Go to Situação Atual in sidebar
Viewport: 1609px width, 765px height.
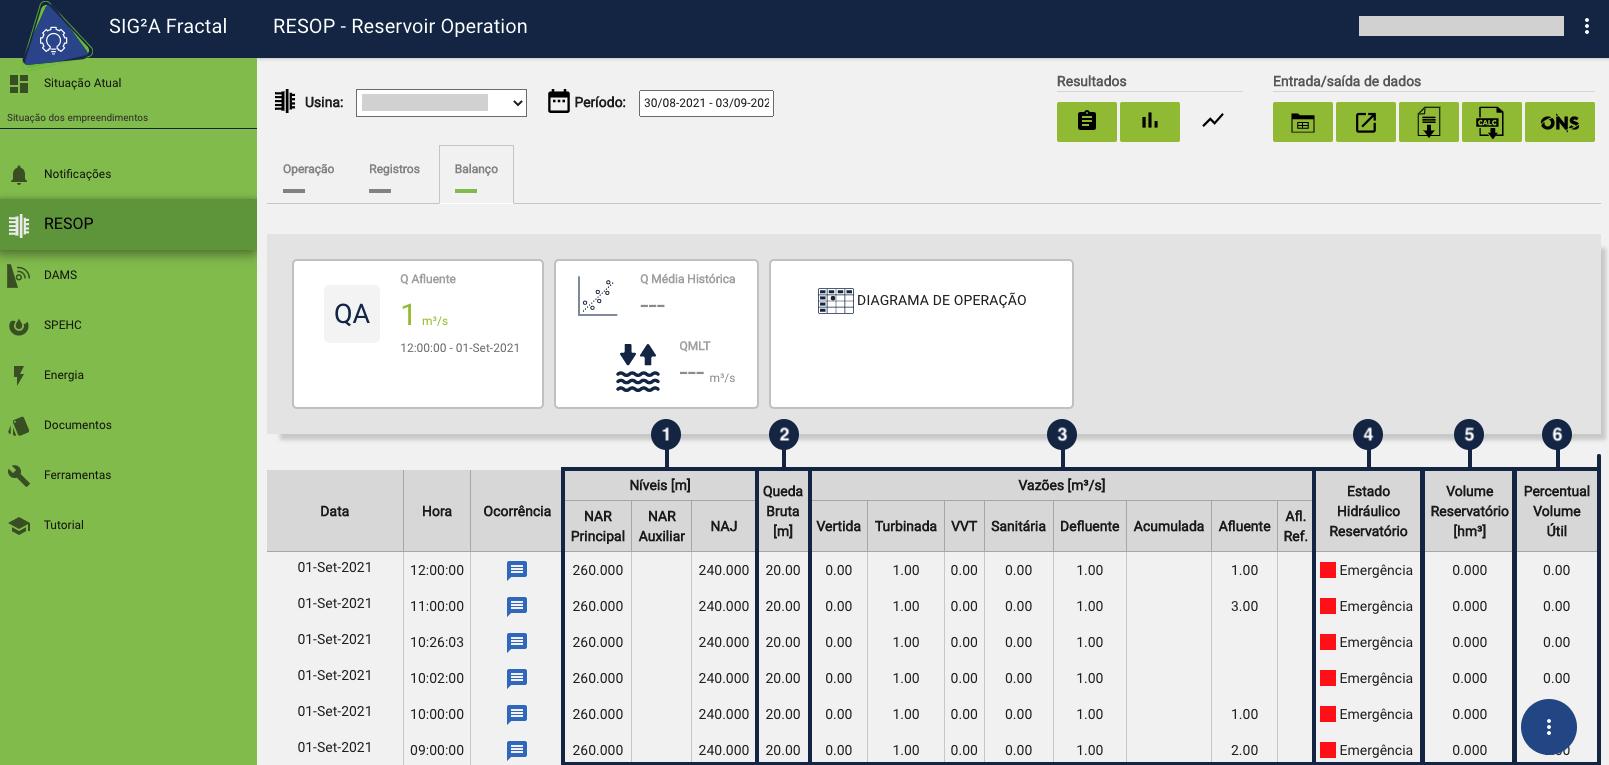point(82,83)
